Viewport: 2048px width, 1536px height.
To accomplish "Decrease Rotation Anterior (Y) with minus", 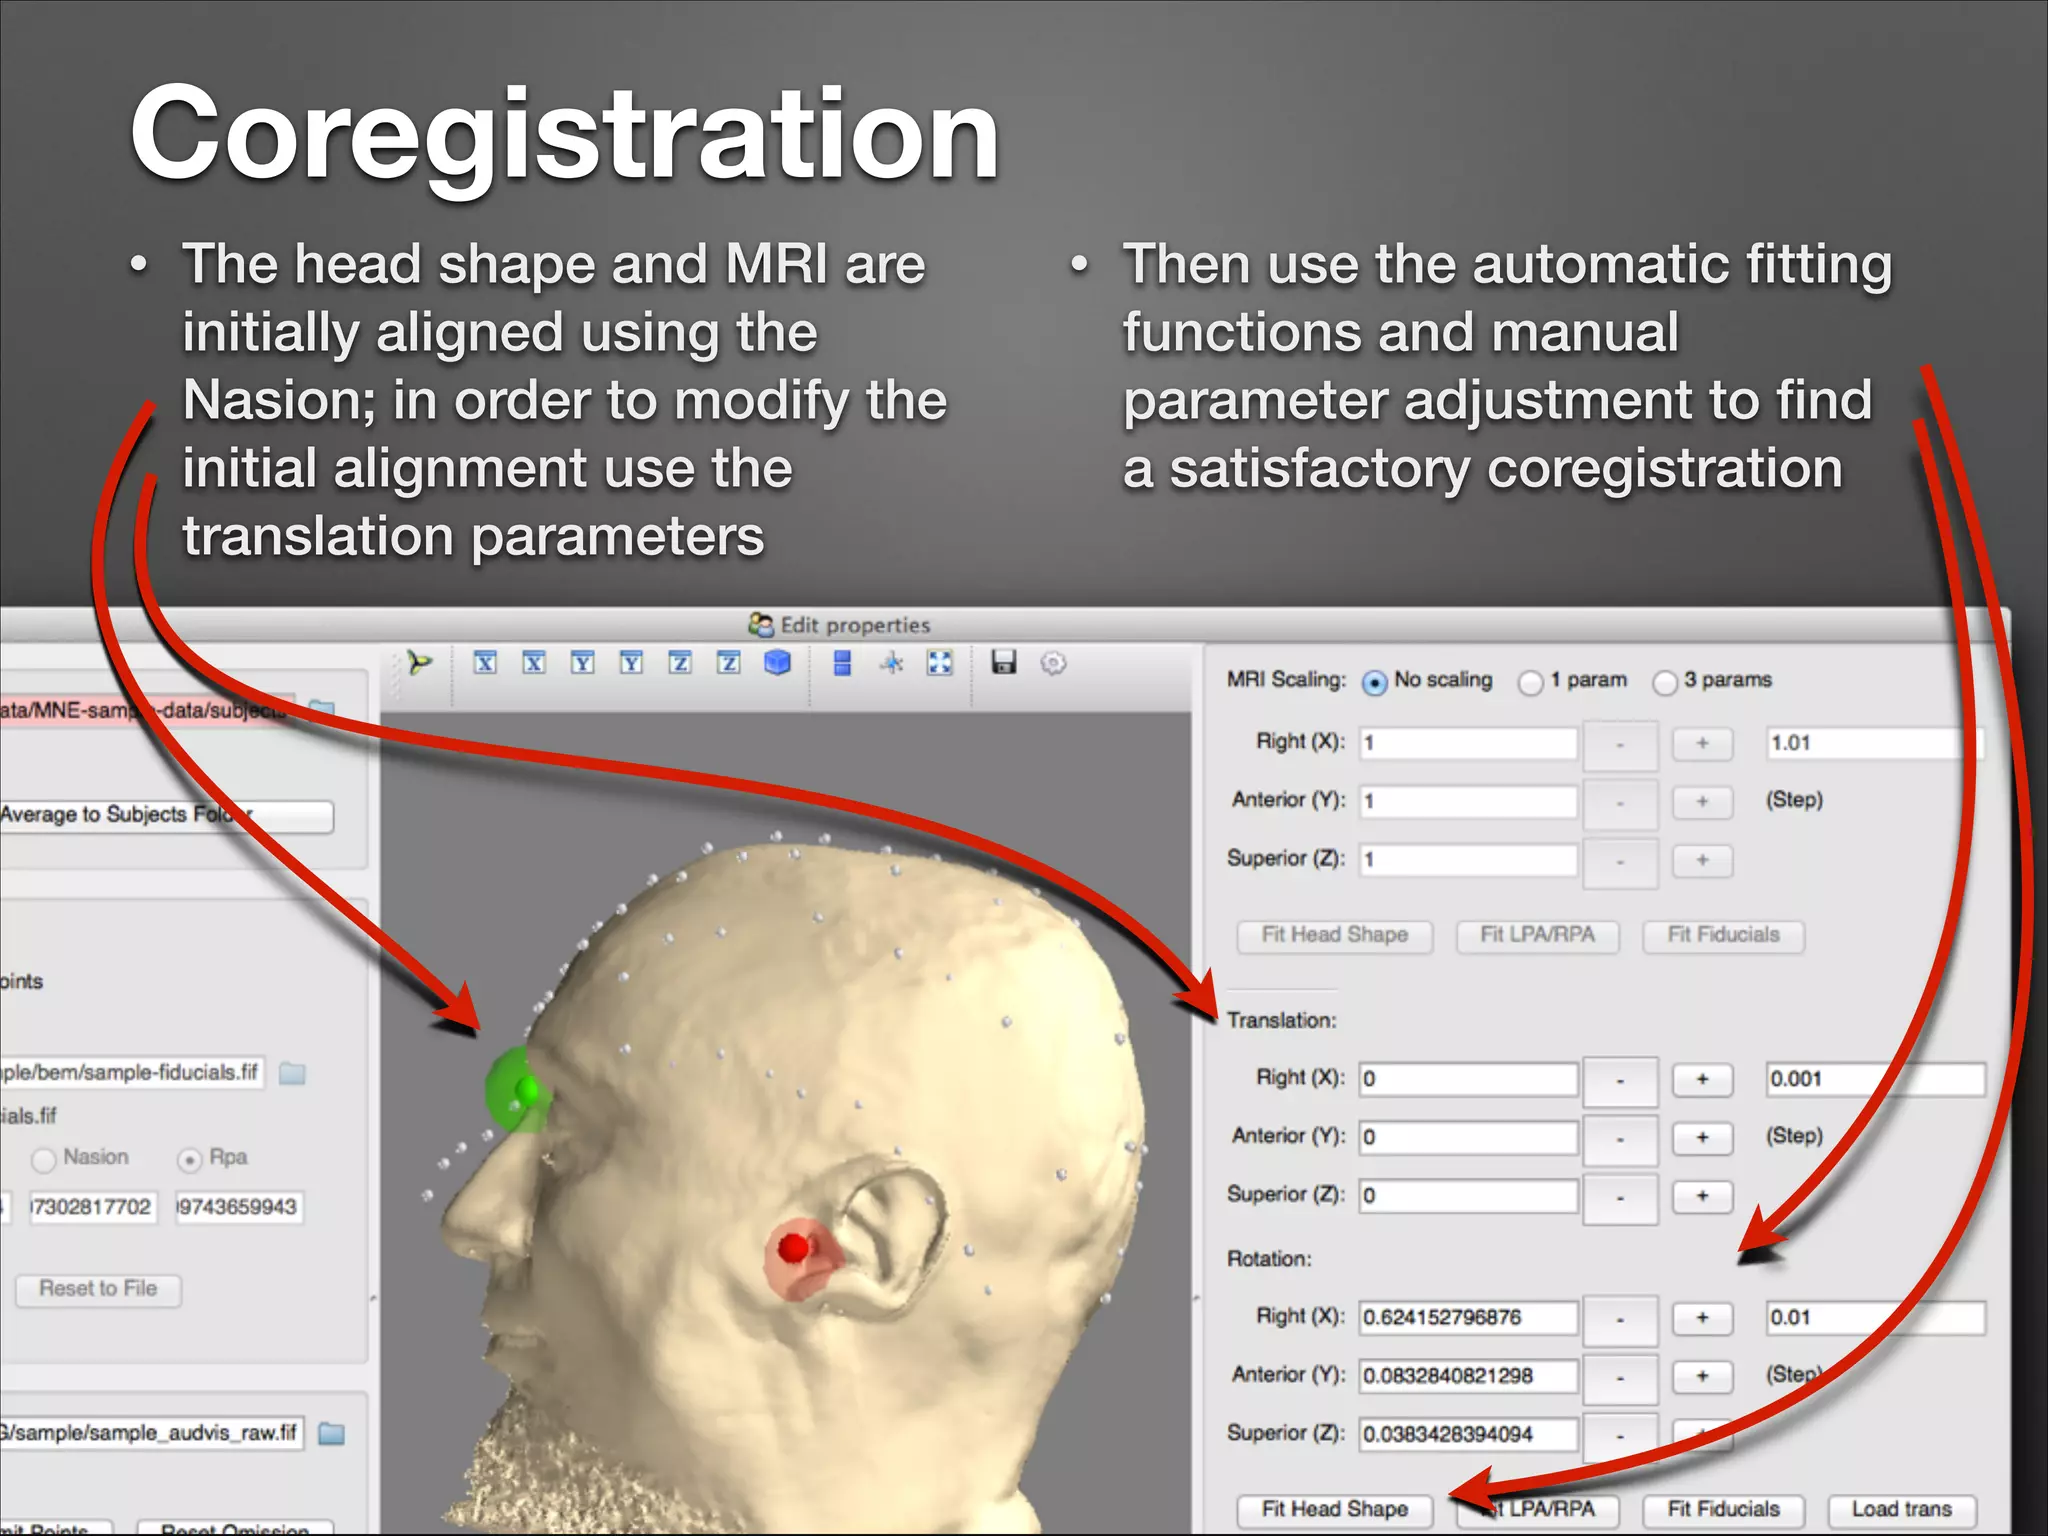I will (x=1620, y=1377).
